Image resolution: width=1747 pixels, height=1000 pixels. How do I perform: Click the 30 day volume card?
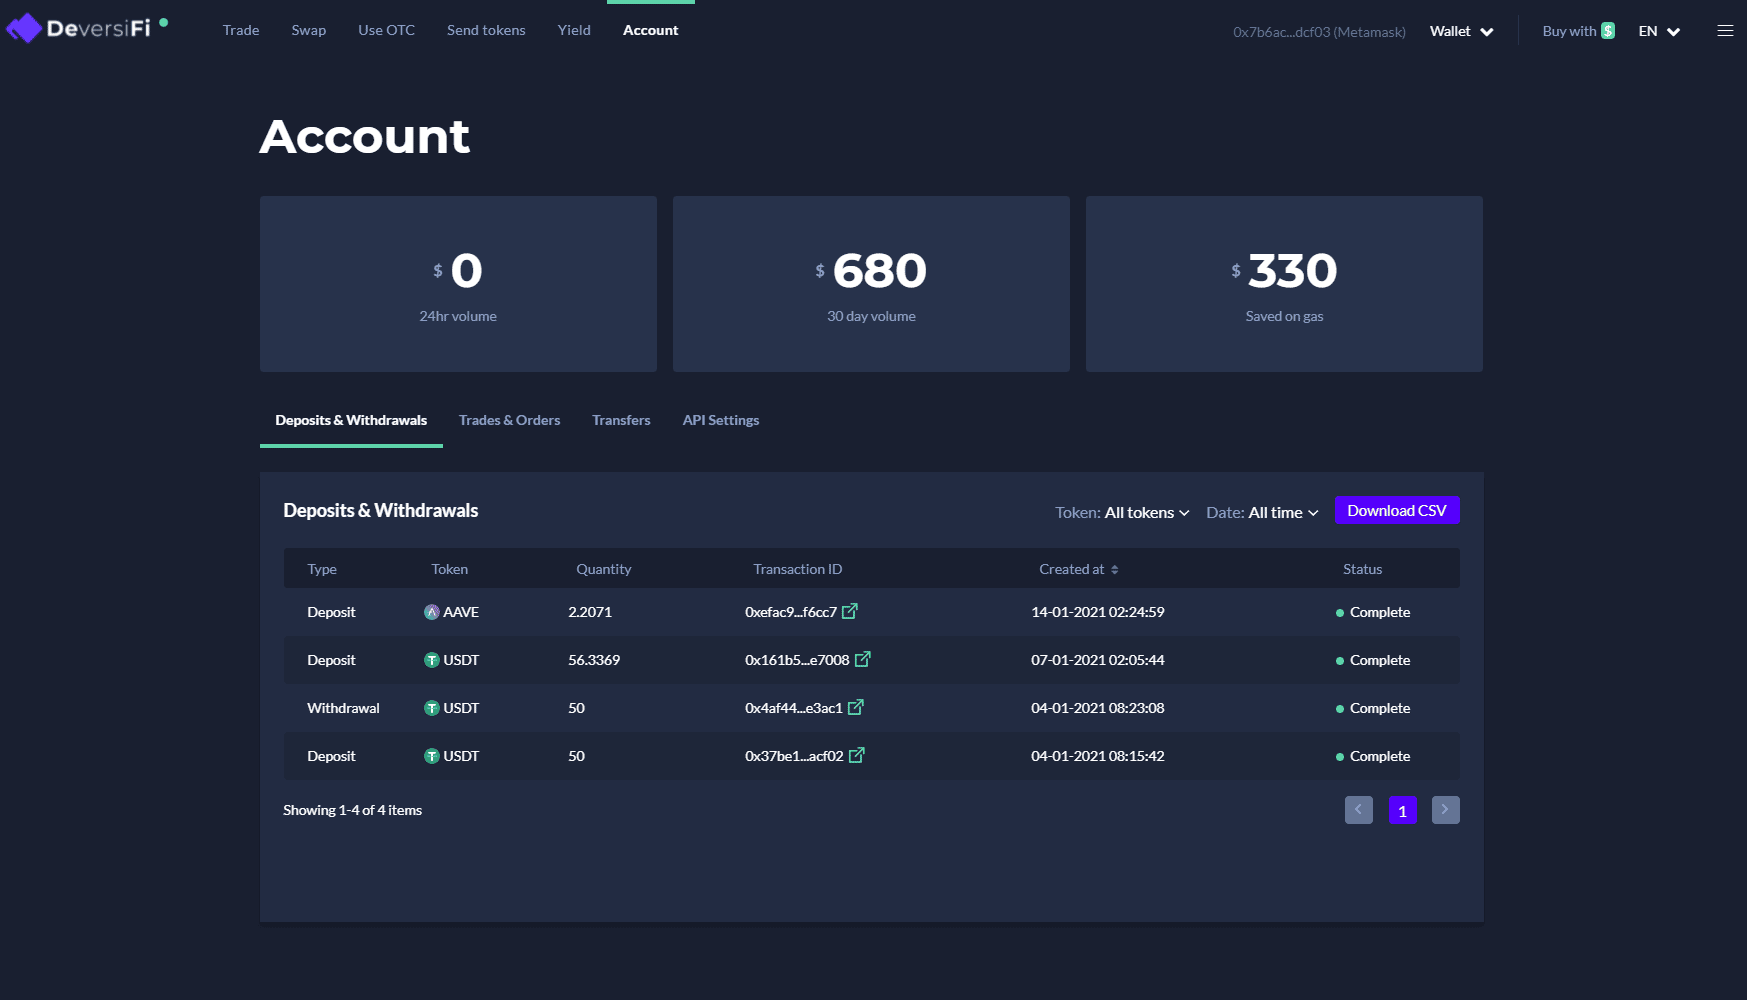click(x=871, y=284)
